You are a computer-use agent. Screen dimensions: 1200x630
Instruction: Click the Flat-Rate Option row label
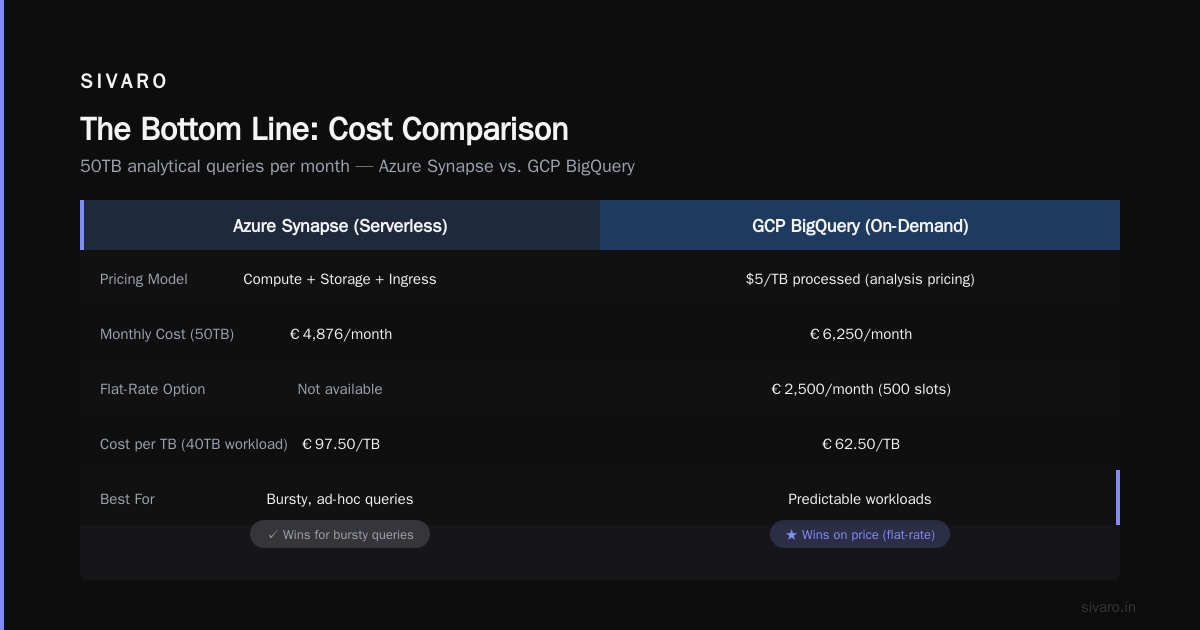[x=153, y=389]
